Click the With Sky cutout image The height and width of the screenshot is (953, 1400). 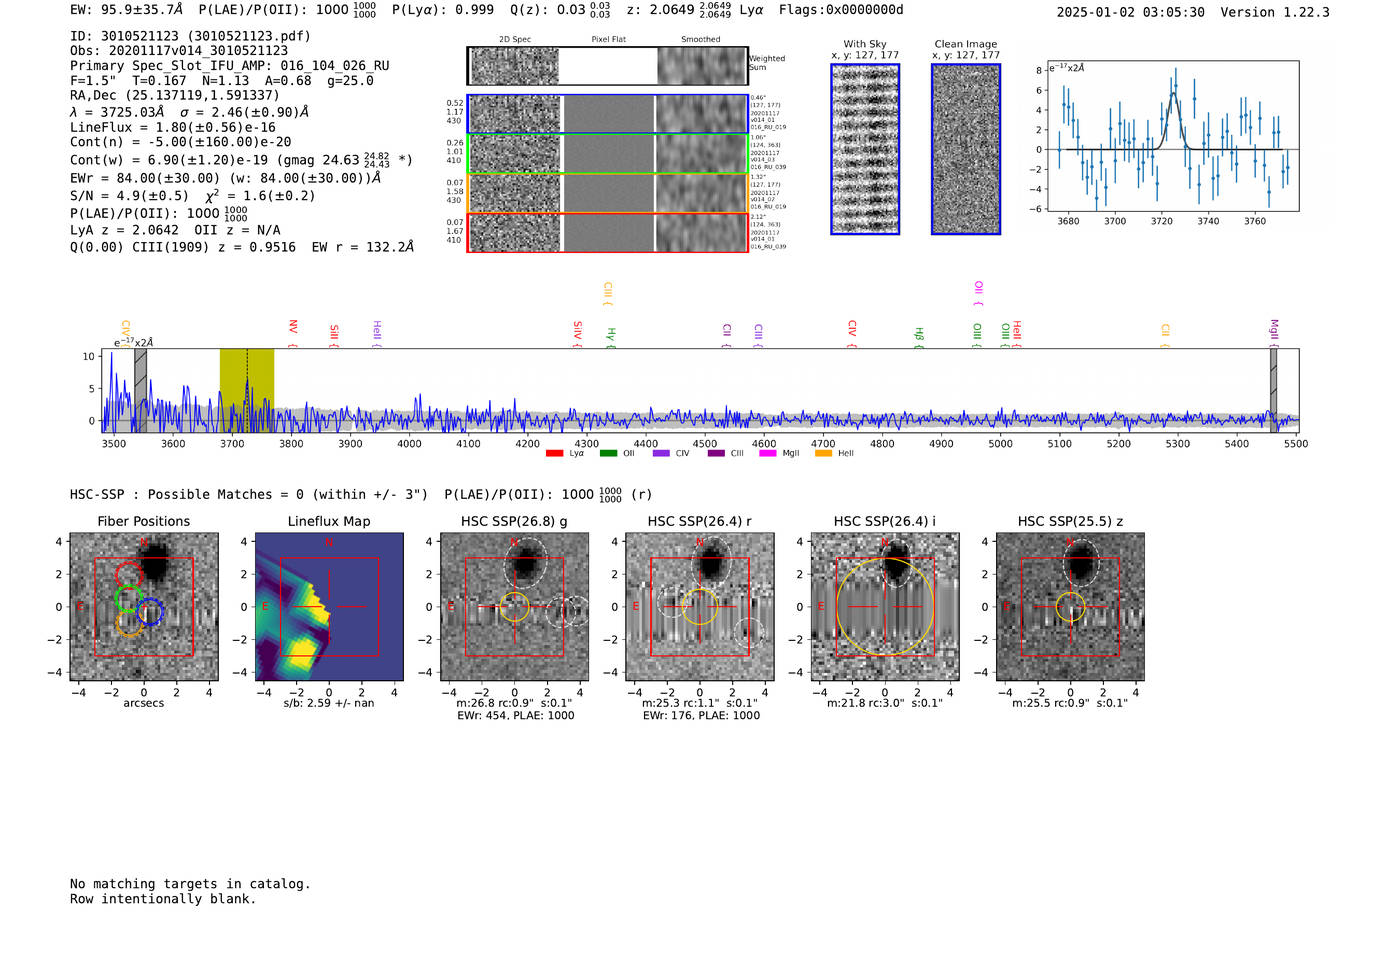coord(865,149)
